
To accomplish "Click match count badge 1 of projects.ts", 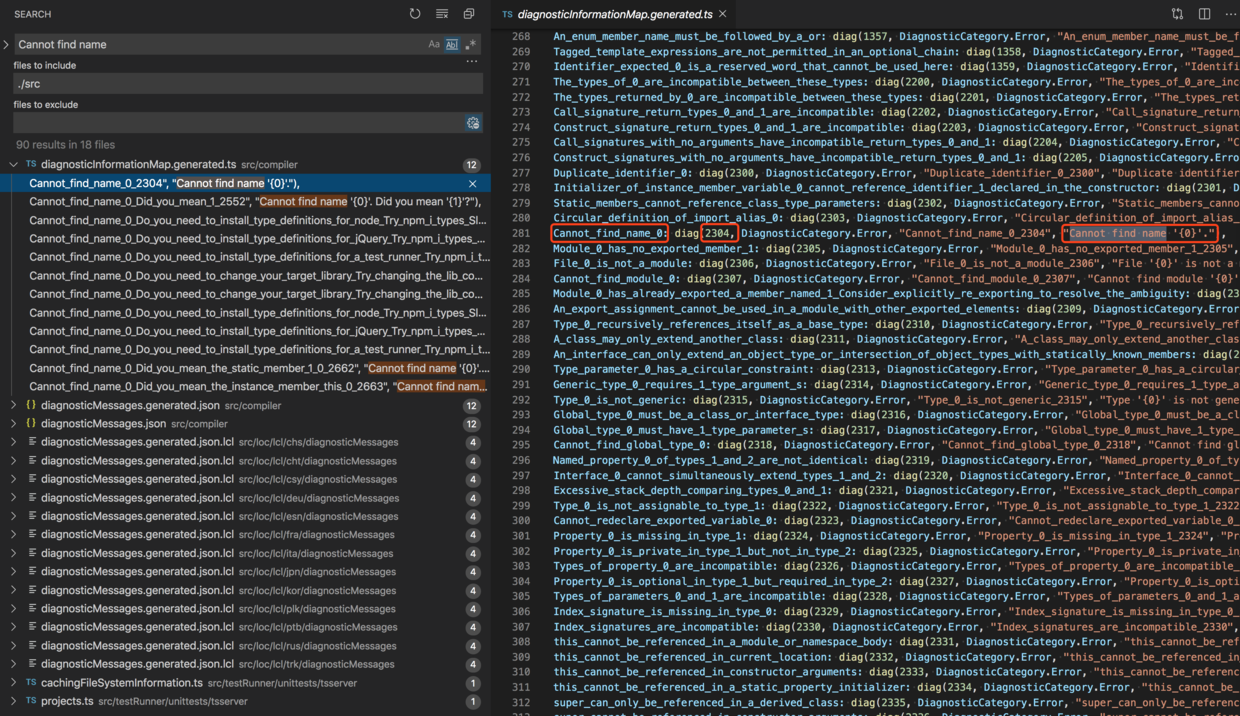I will [x=473, y=702].
